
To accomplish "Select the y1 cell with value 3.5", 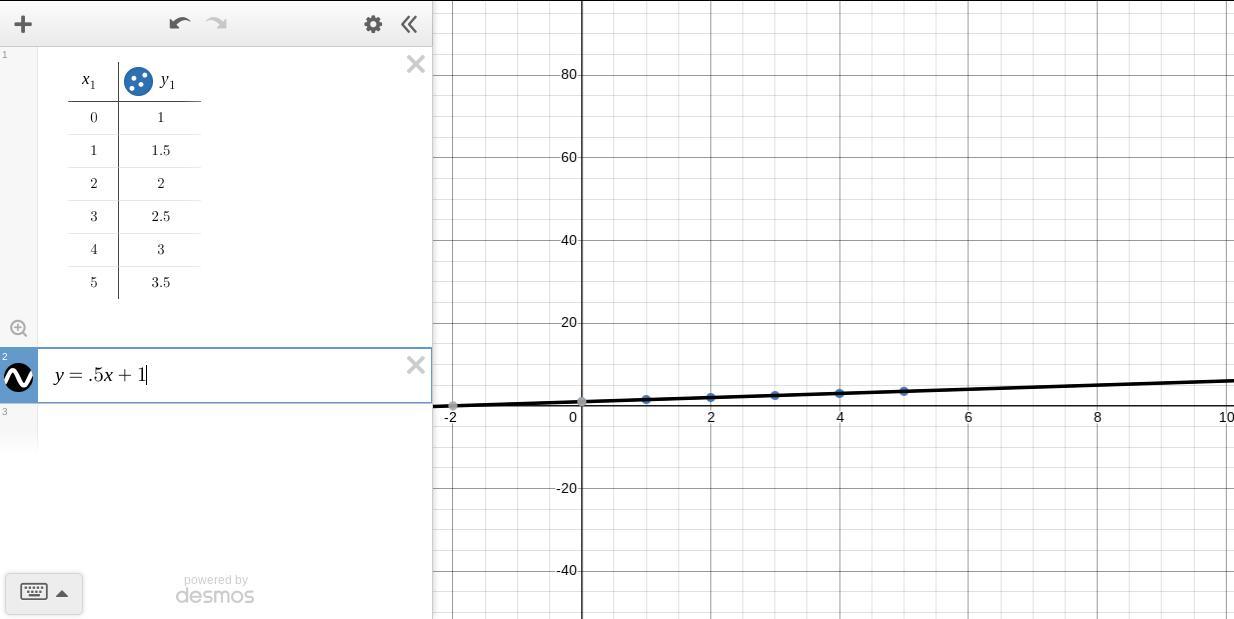I will click(x=160, y=282).
